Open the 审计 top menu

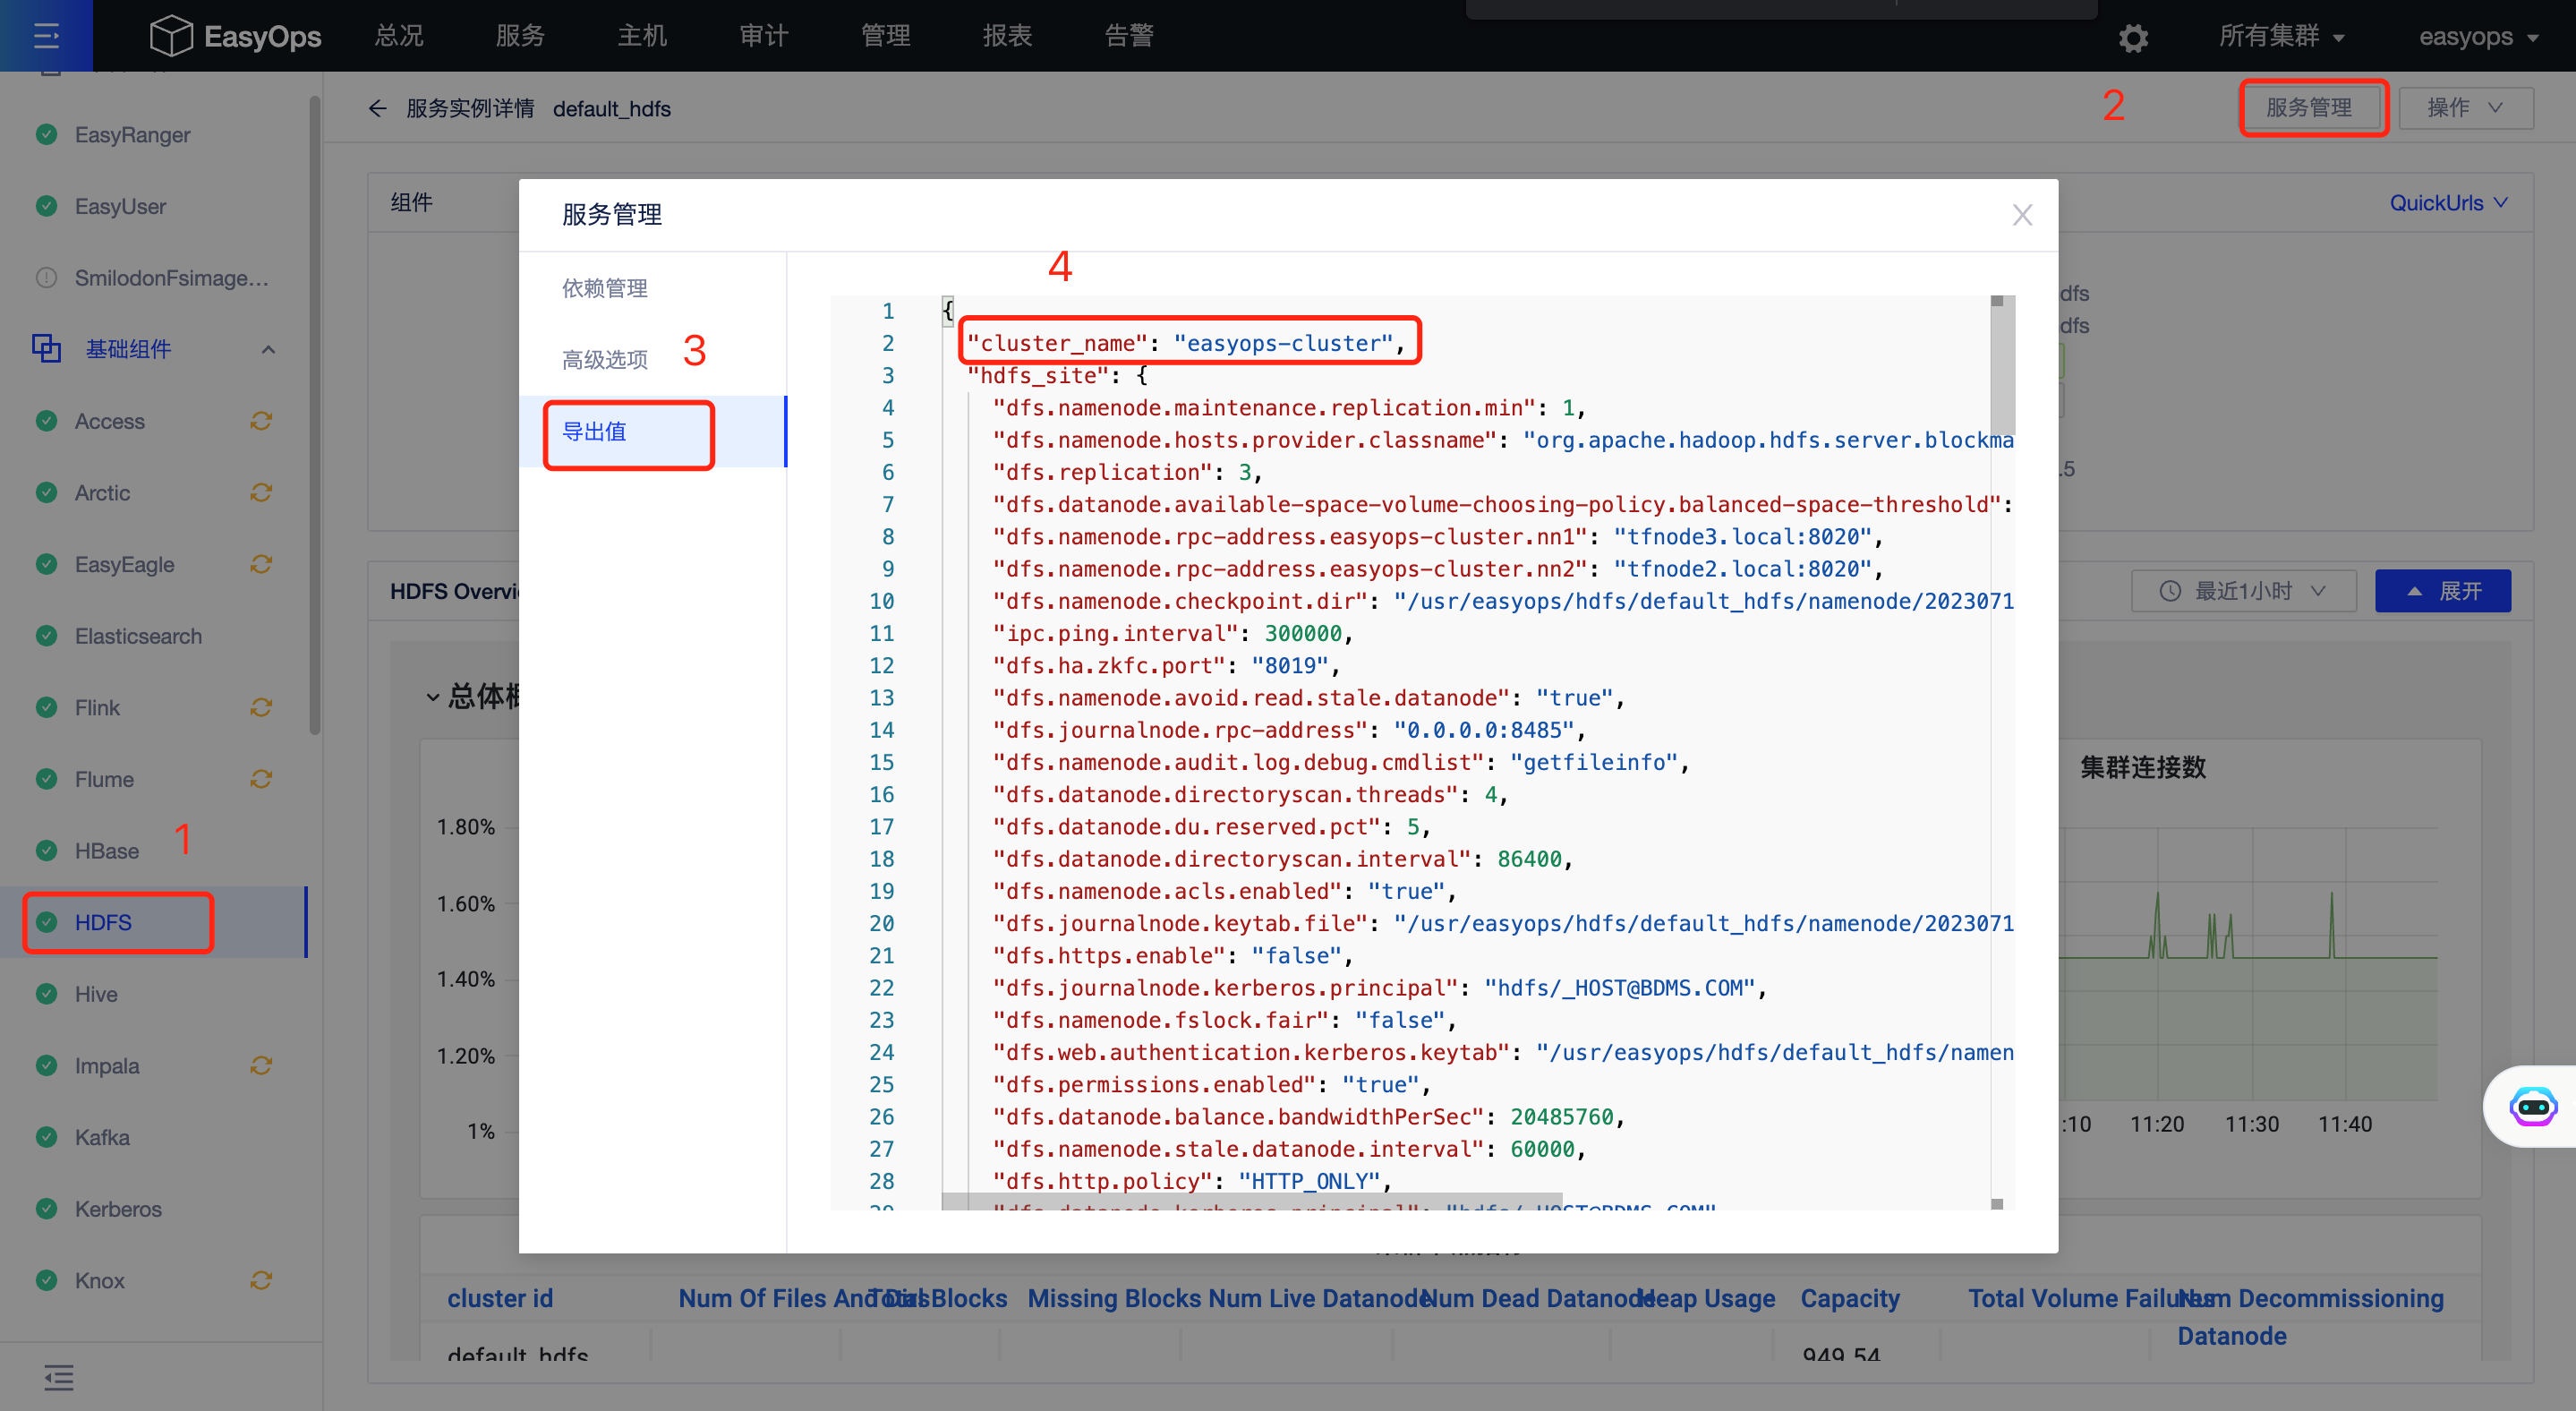coord(764,36)
